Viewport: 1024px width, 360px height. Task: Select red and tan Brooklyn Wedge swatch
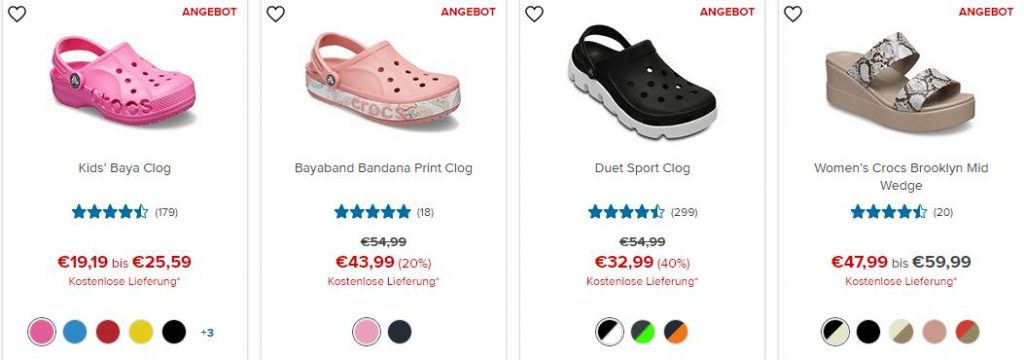[x=967, y=332]
